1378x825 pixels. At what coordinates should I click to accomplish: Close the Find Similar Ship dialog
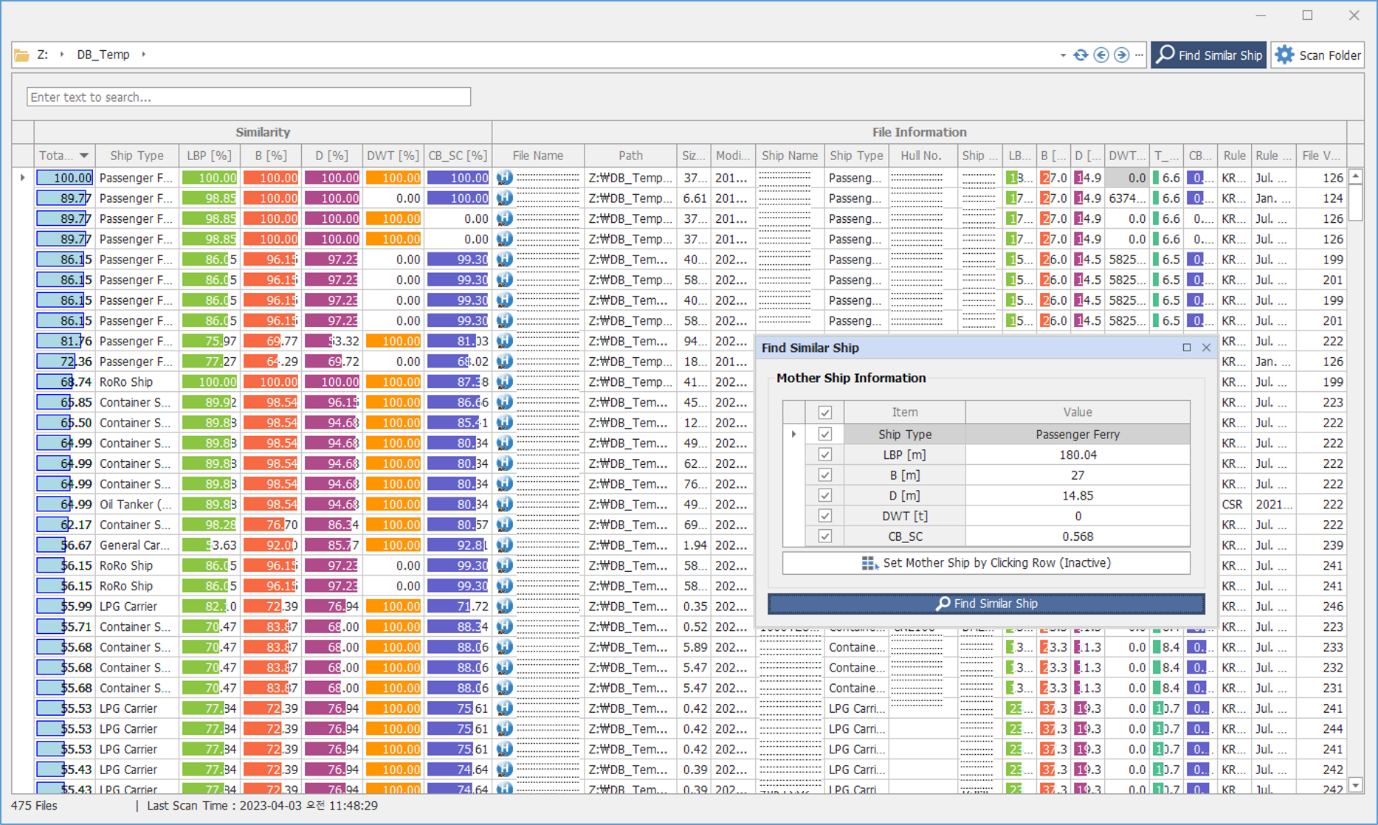tap(1206, 347)
